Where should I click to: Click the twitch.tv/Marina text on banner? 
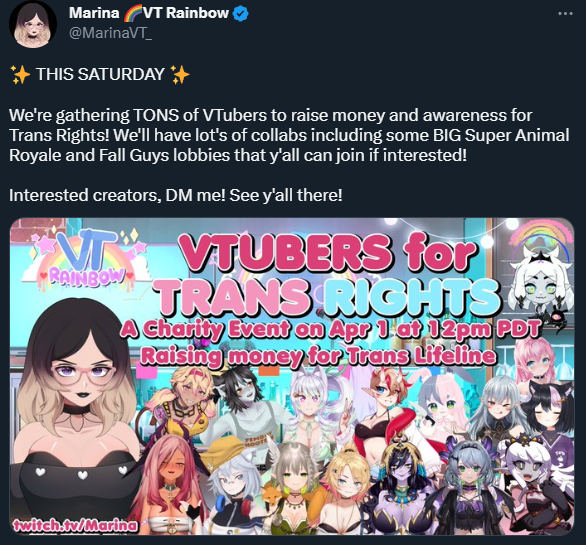(x=75, y=526)
